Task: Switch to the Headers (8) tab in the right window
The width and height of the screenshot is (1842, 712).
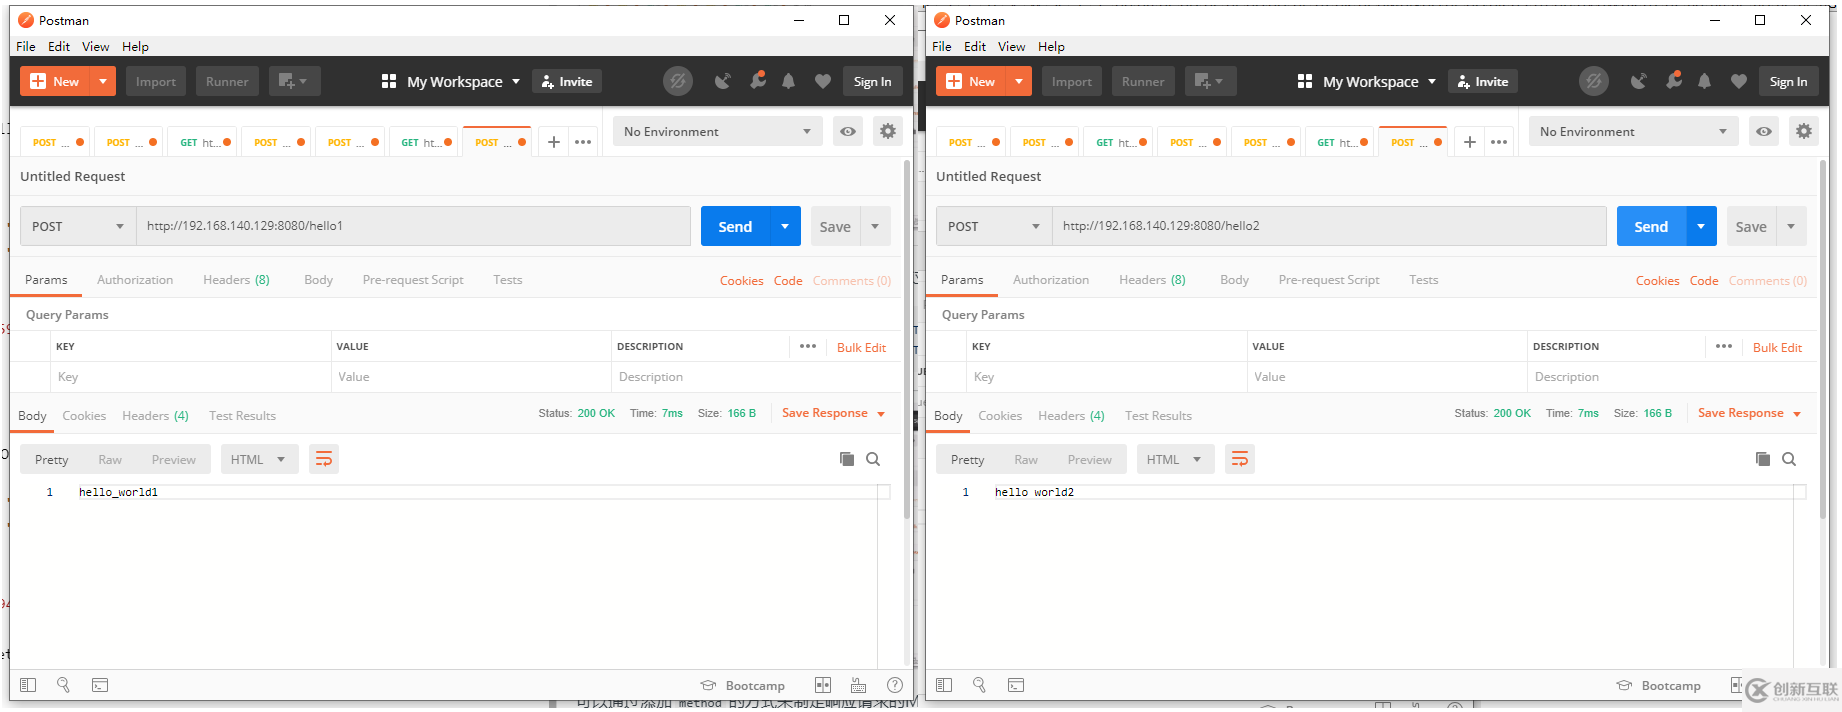Action: click(1152, 280)
